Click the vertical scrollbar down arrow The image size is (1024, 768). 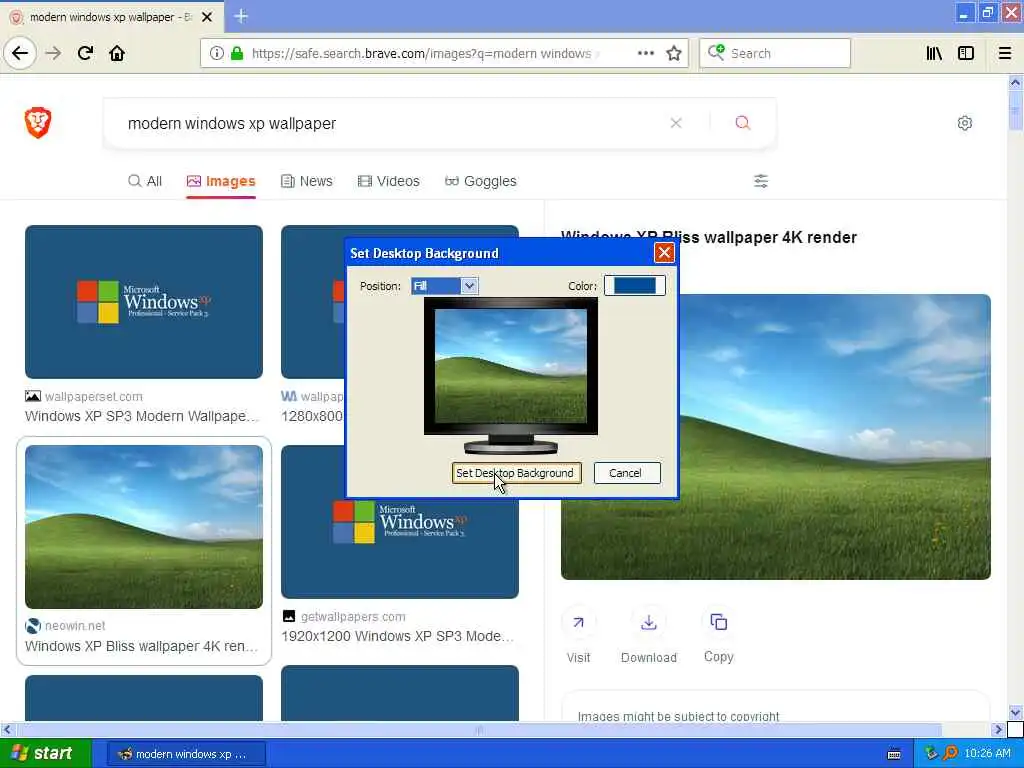pos(1015,712)
